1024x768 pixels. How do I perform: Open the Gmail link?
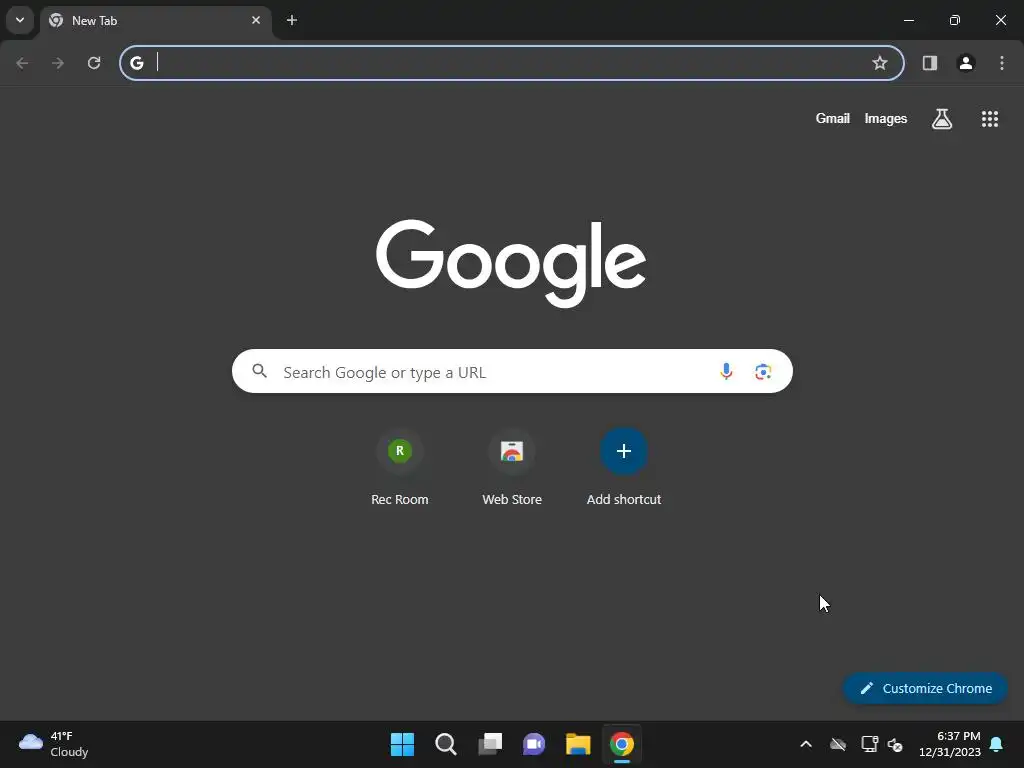pyautogui.click(x=833, y=118)
